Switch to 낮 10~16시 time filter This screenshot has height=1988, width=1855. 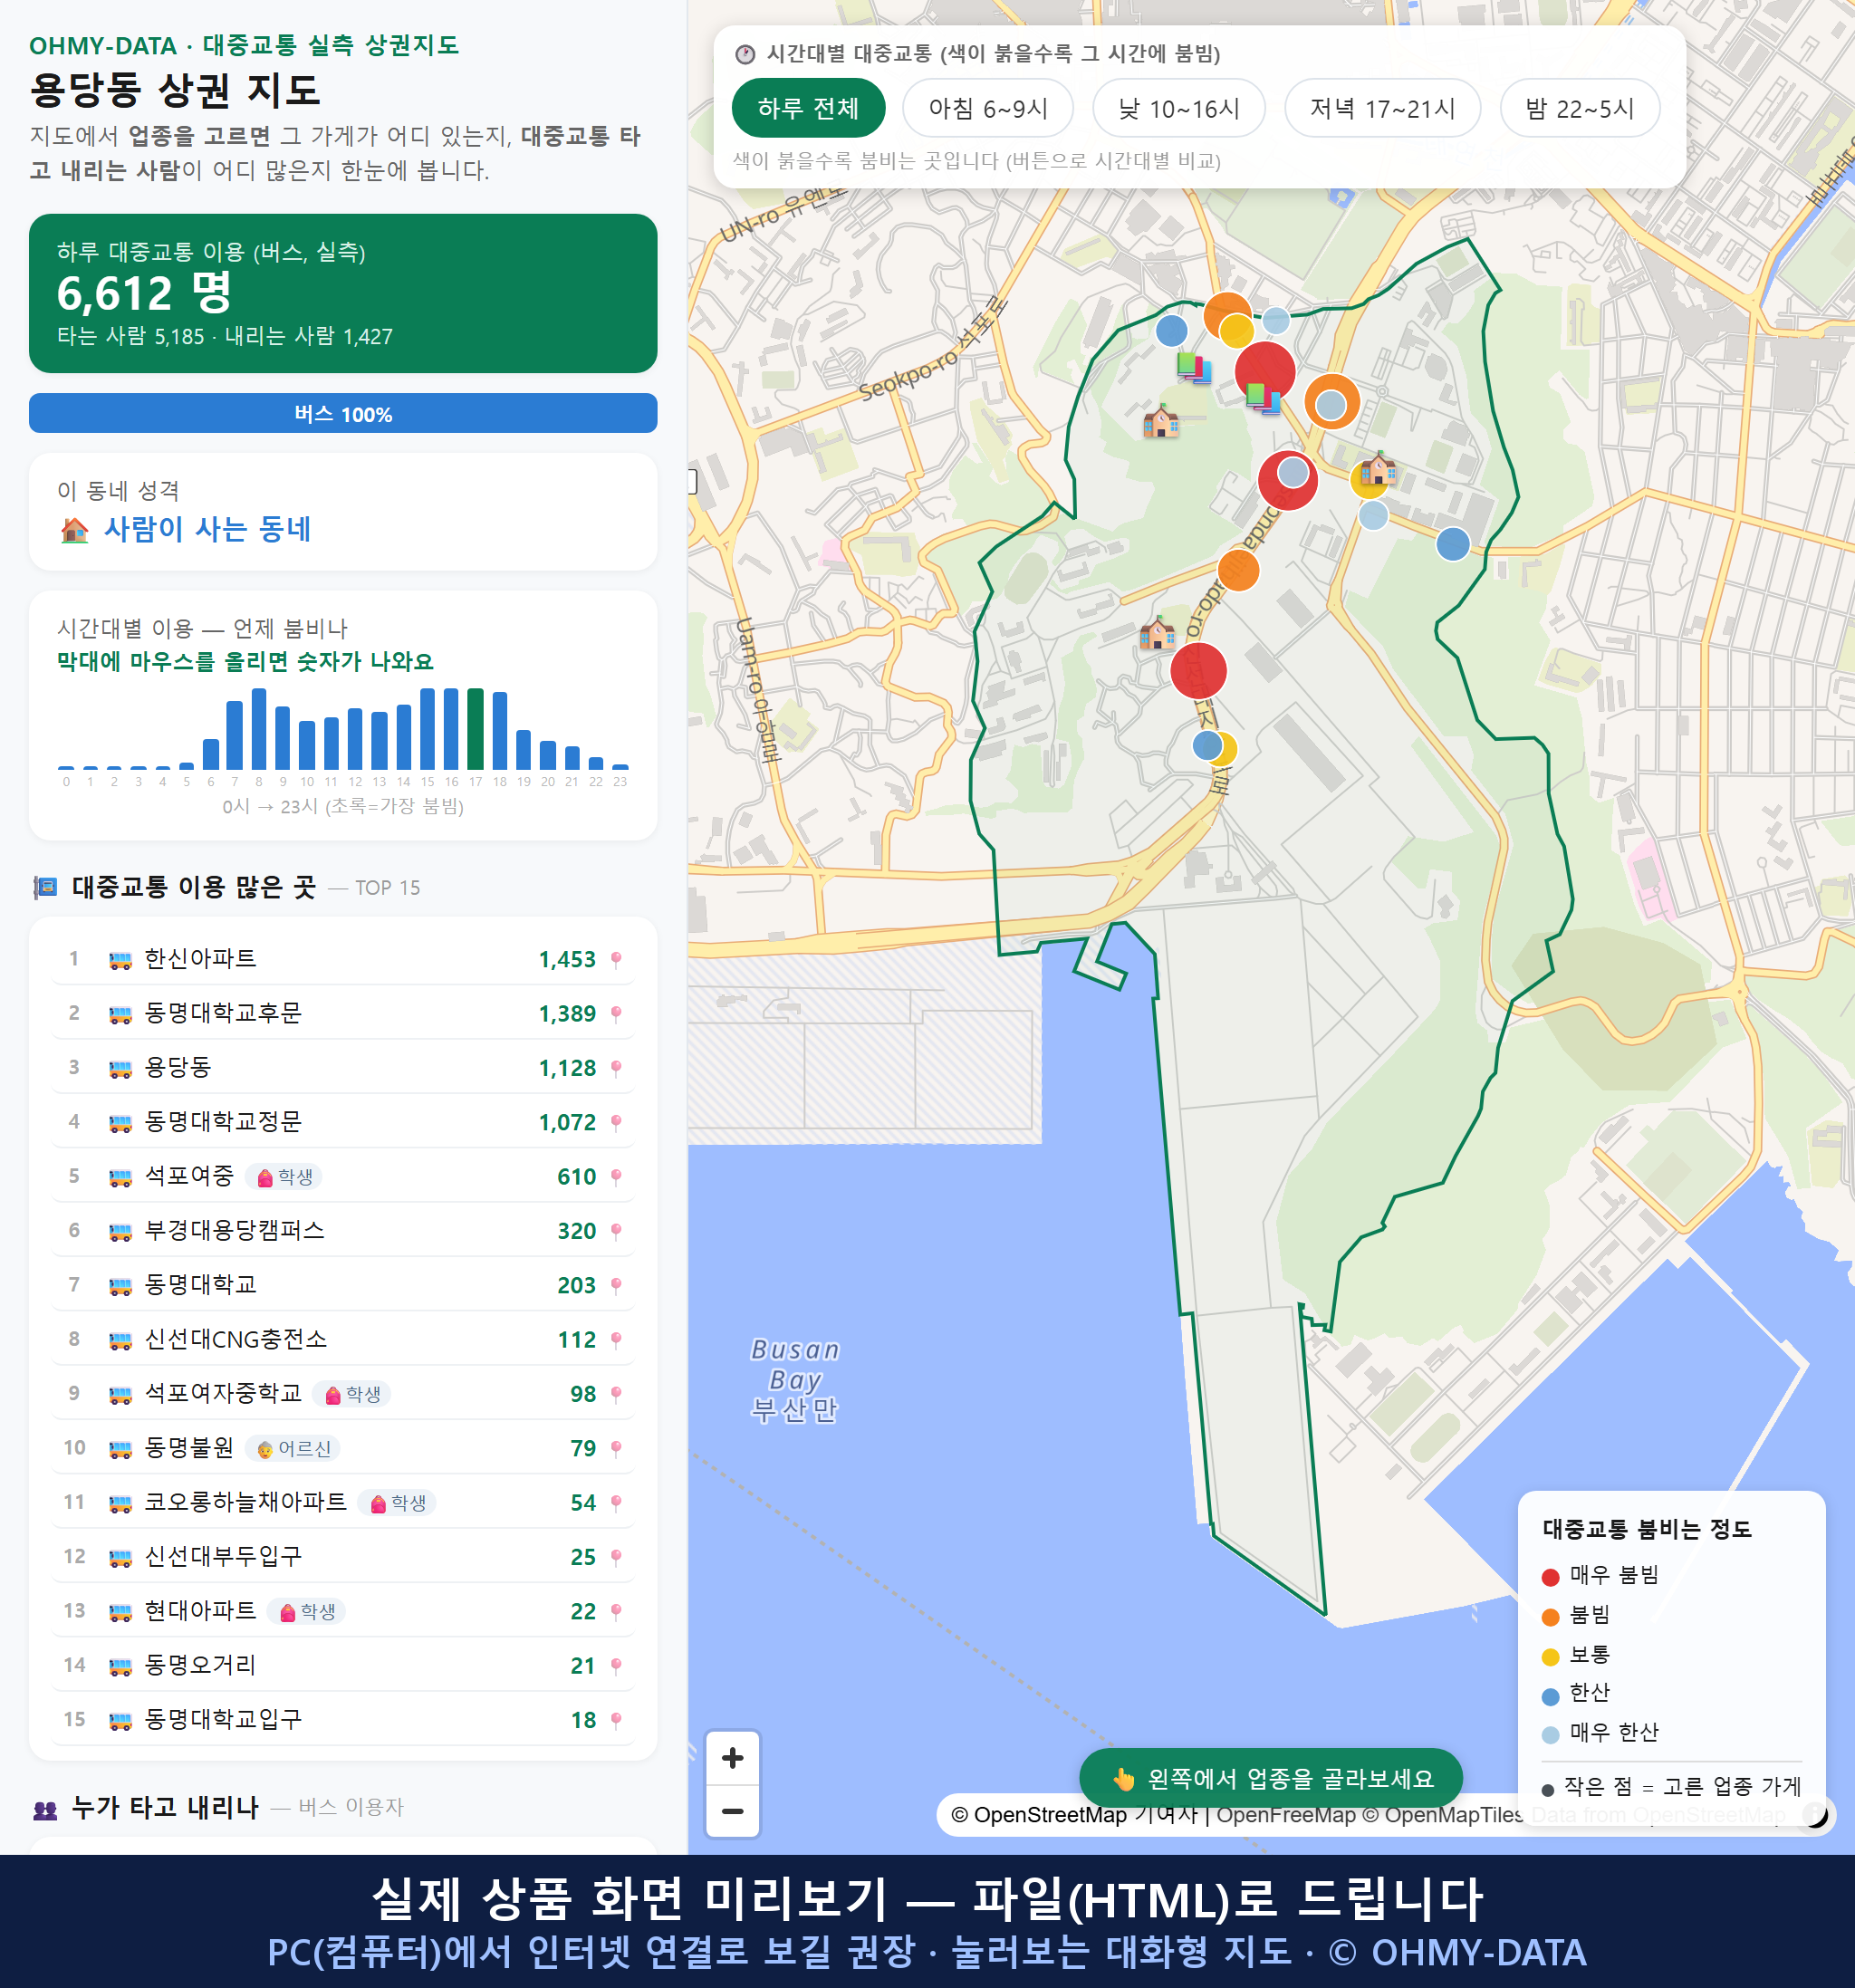click(x=1179, y=108)
